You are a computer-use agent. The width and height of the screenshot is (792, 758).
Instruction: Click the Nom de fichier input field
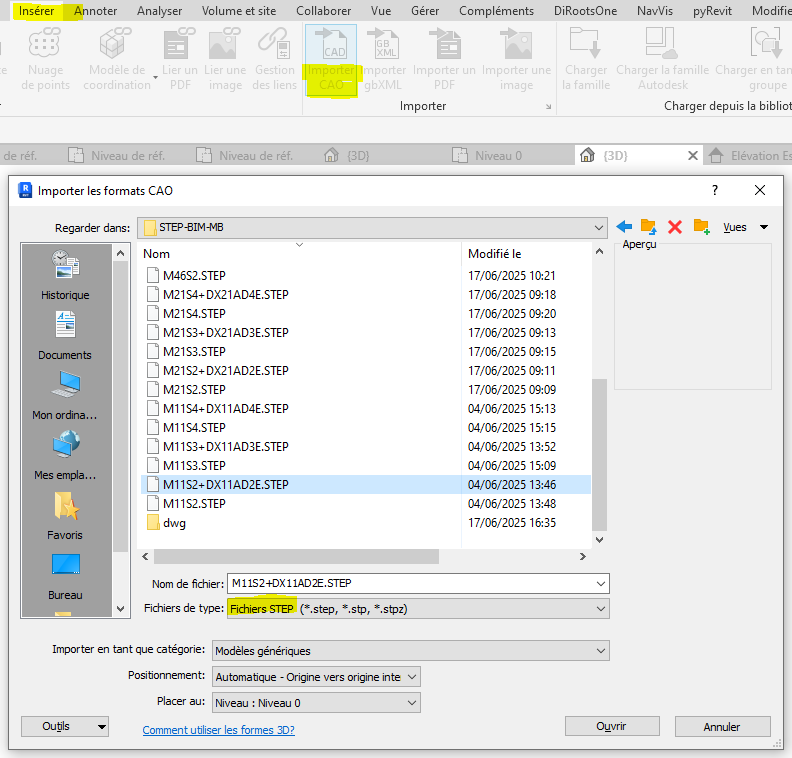[x=410, y=583]
